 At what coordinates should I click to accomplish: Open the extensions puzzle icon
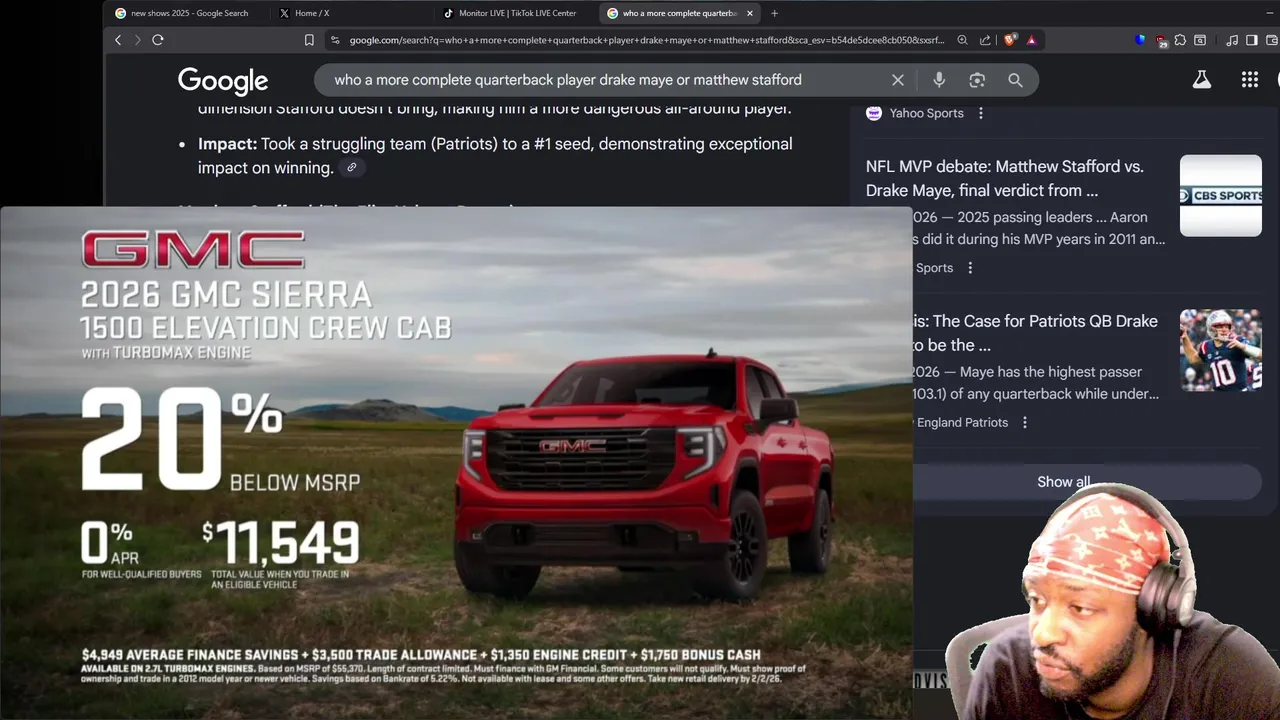[1181, 40]
